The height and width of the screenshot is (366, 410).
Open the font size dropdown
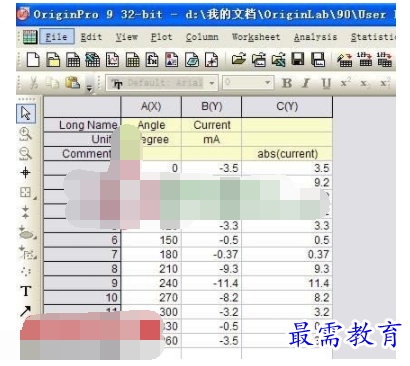[x=248, y=82]
